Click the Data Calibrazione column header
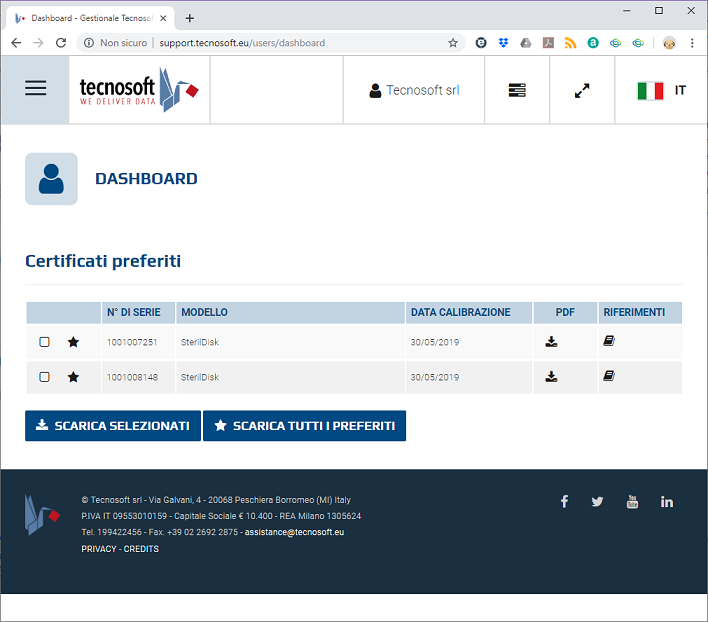This screenshot has width=708, height=622. [x=469, y=312]
